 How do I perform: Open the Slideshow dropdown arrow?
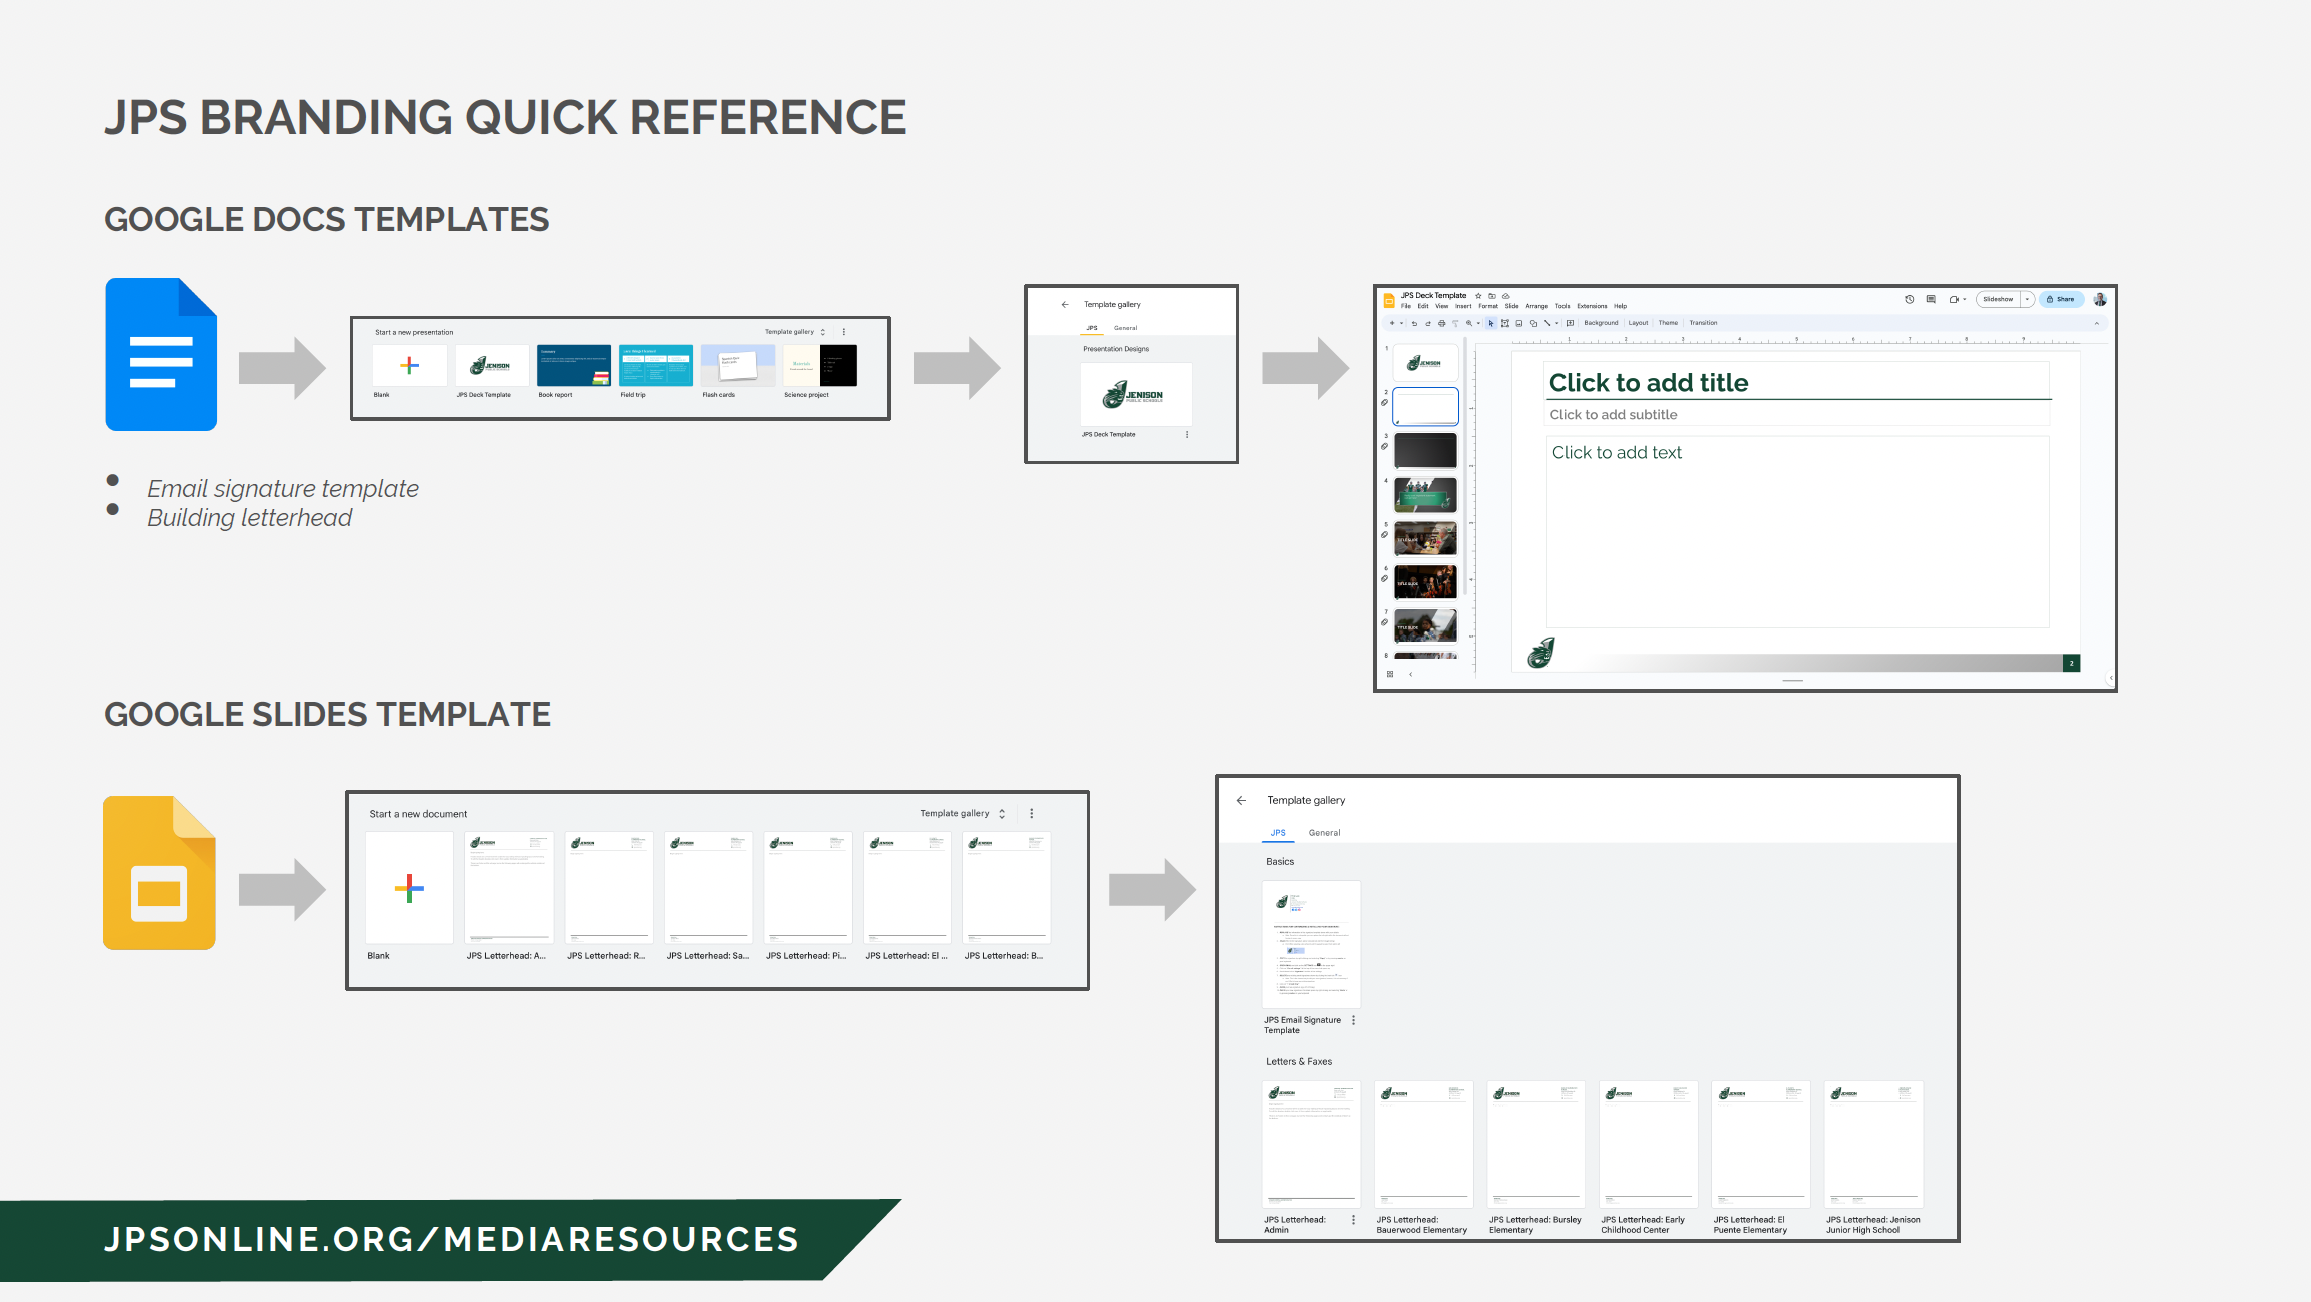click(2027, 299)
